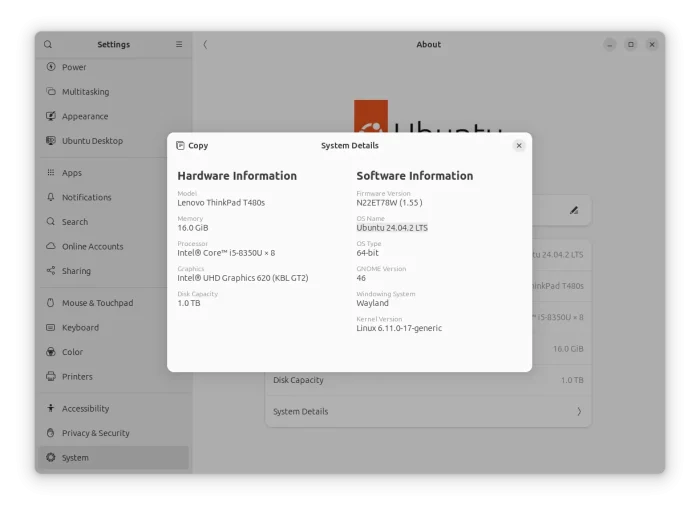700x512 pixels.
Task: Select firmware version N22ET78W (1.55)
Action: click(x=389, y=203)
